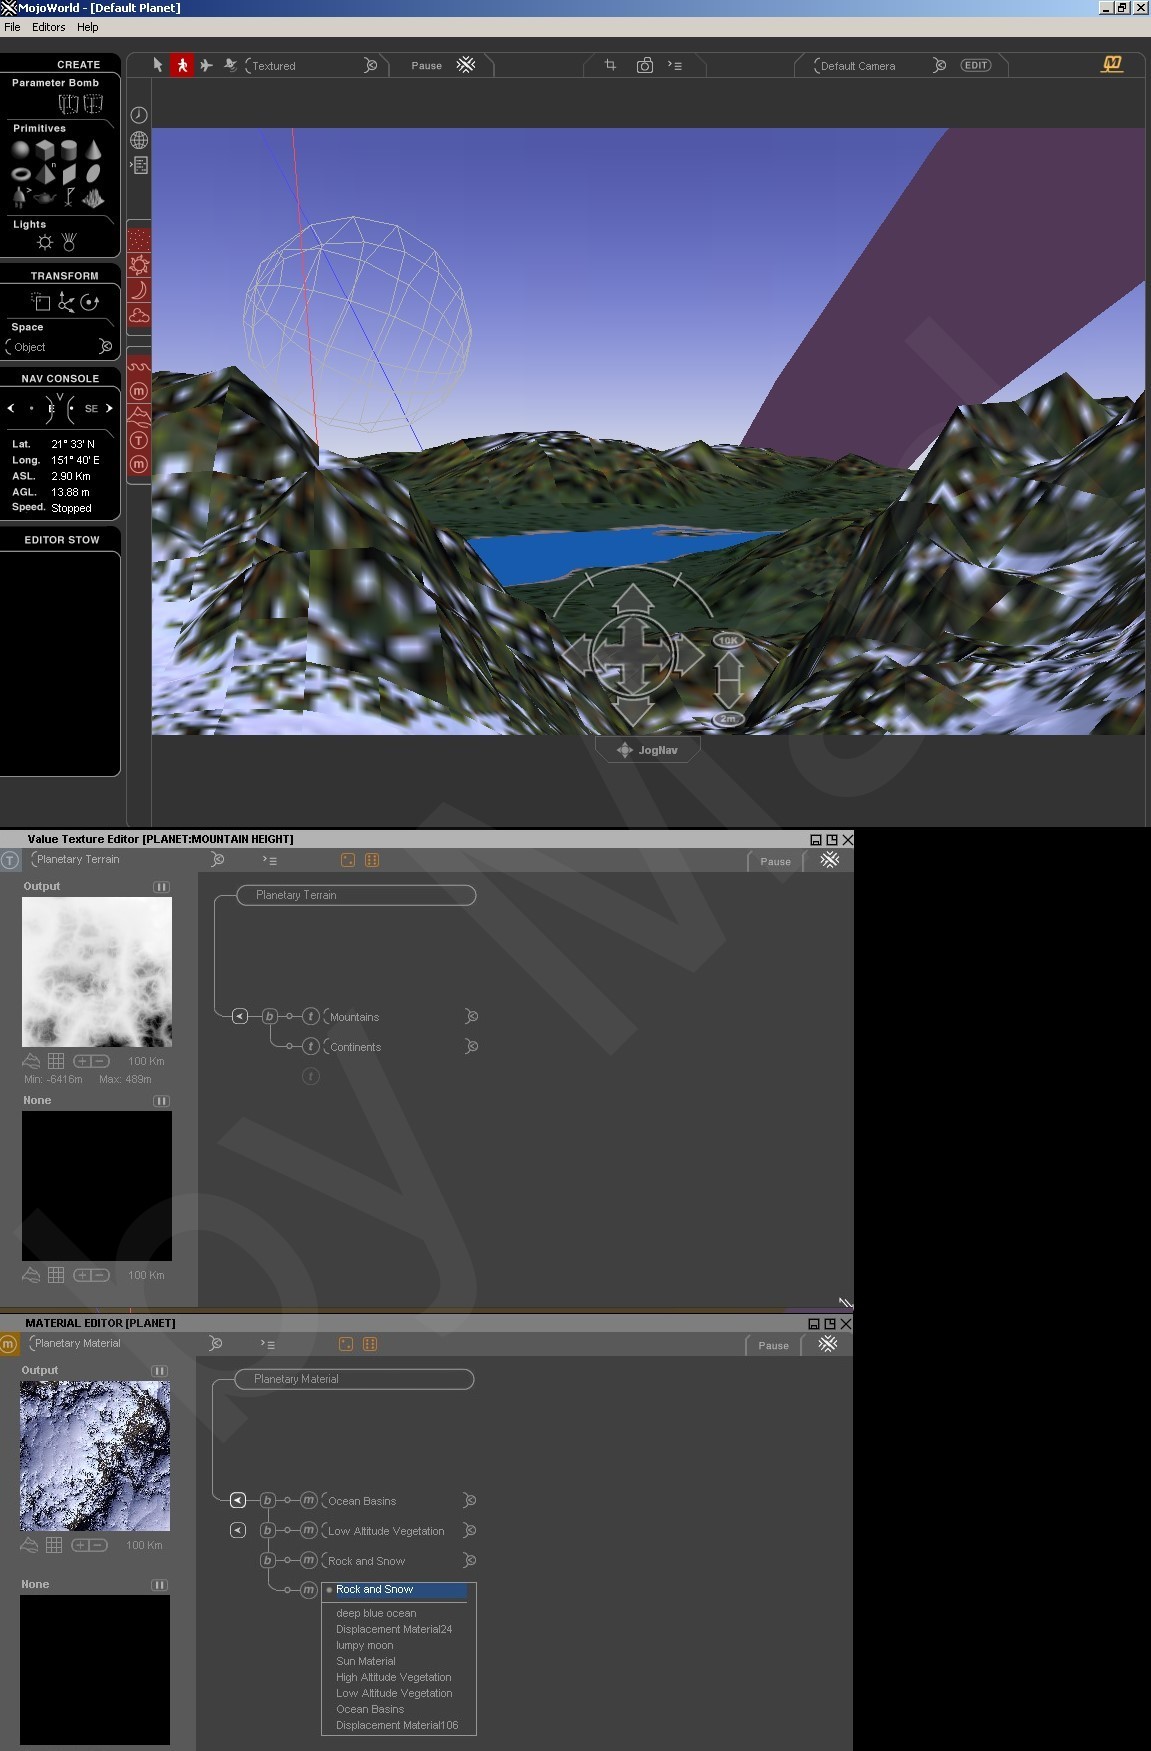Viewport: 1151px width, 1751px height.
Task: Toggle terrain view icon under Material Output preview
Action: 29,1545
